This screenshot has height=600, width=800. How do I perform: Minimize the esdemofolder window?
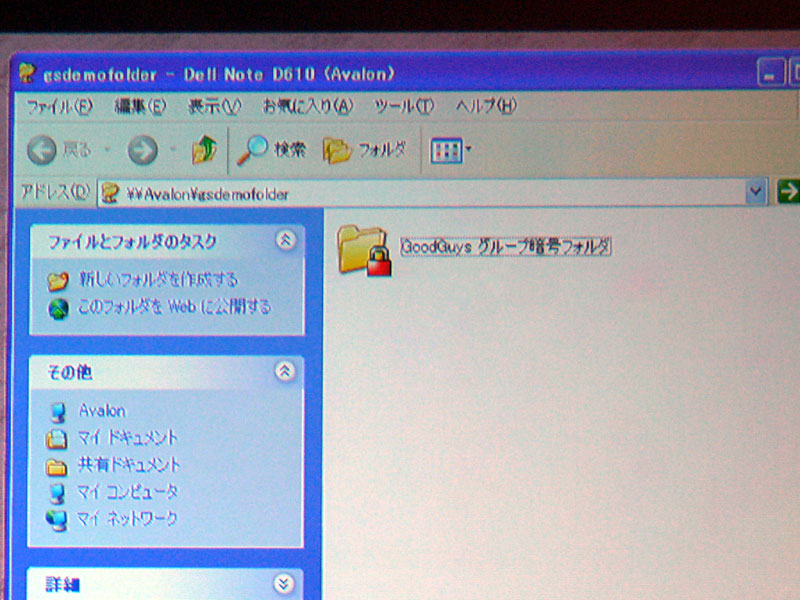770,73
